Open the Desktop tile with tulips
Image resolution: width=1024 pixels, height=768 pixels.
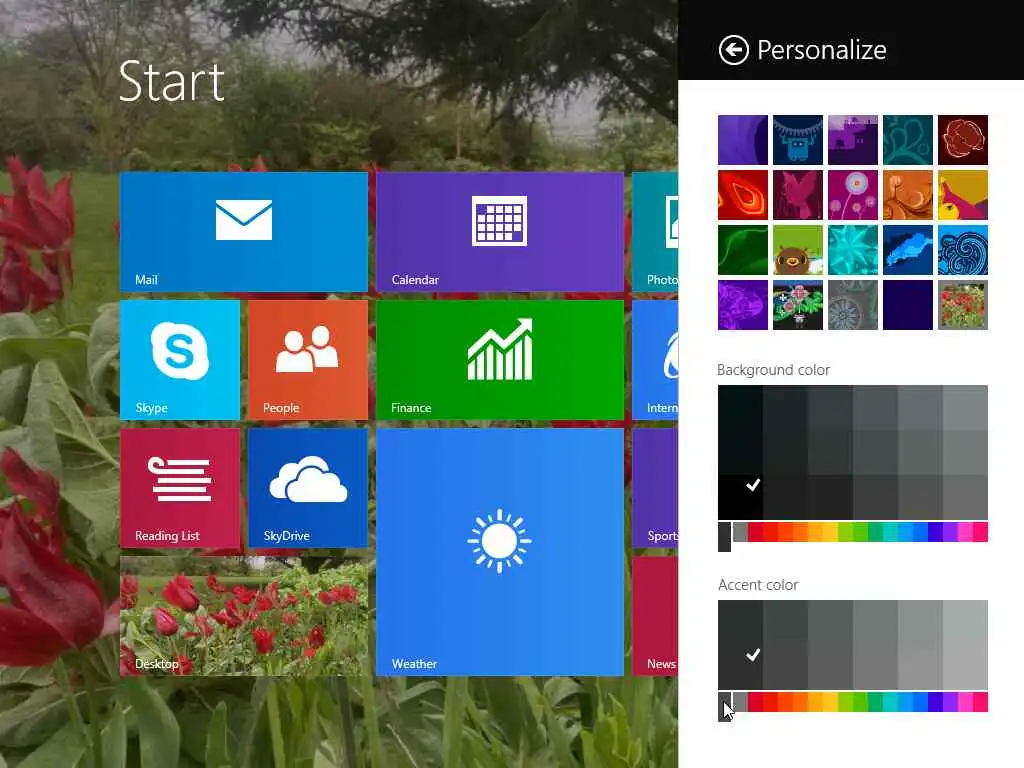244,616
